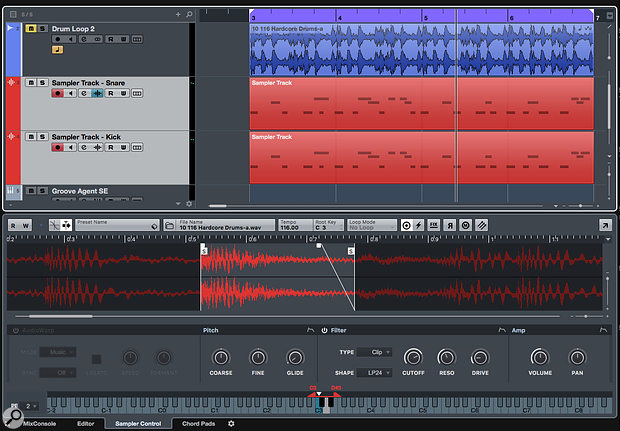The image size is (620, 431).
Task: Open channel settings for Sampler Track - Snare
Action: pyautogui.click(x=84, y=93)
